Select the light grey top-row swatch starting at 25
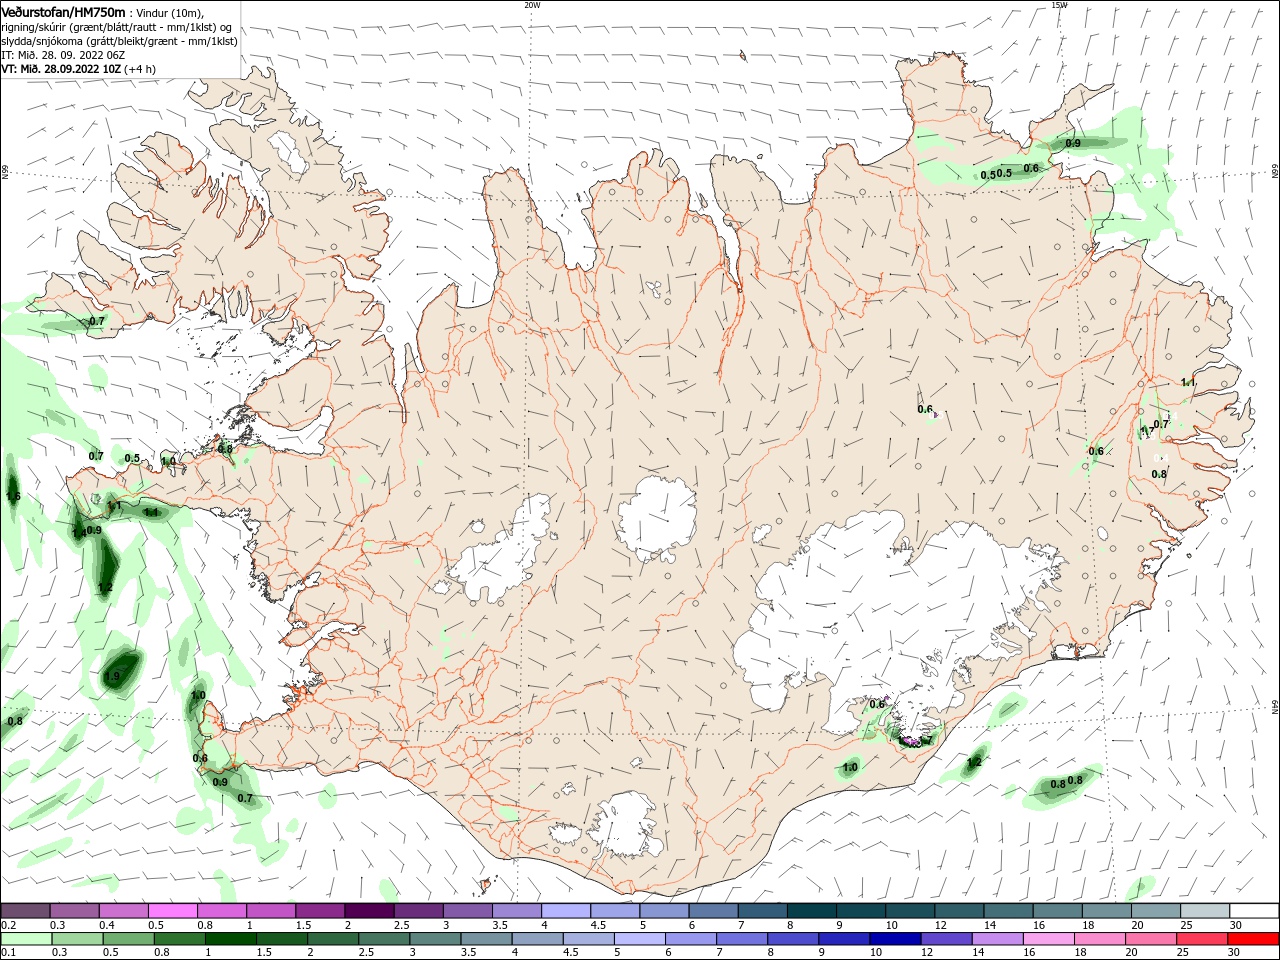 (x=1206, y=911)
